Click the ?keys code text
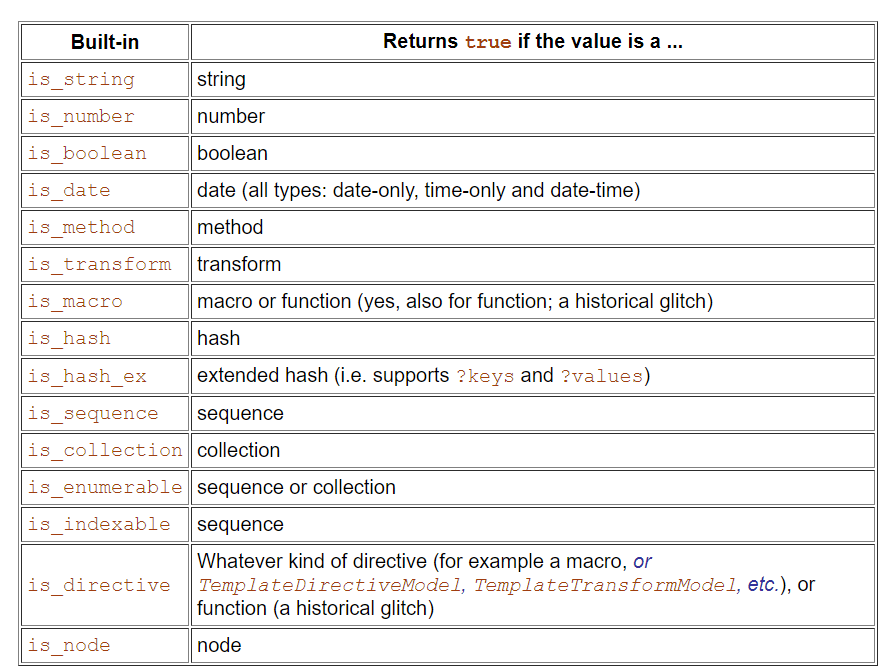 tap(485, 376)
